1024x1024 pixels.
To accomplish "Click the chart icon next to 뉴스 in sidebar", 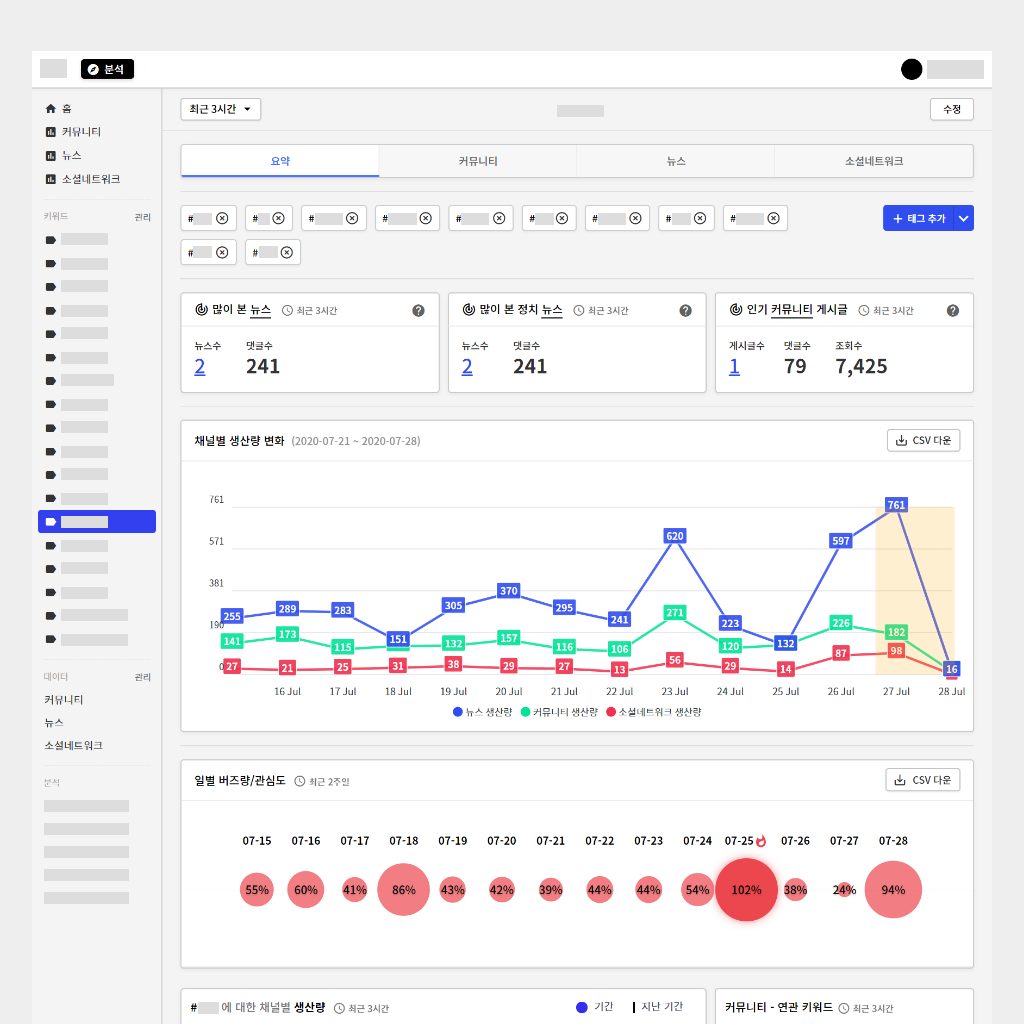I will click(x=51, y=156).
